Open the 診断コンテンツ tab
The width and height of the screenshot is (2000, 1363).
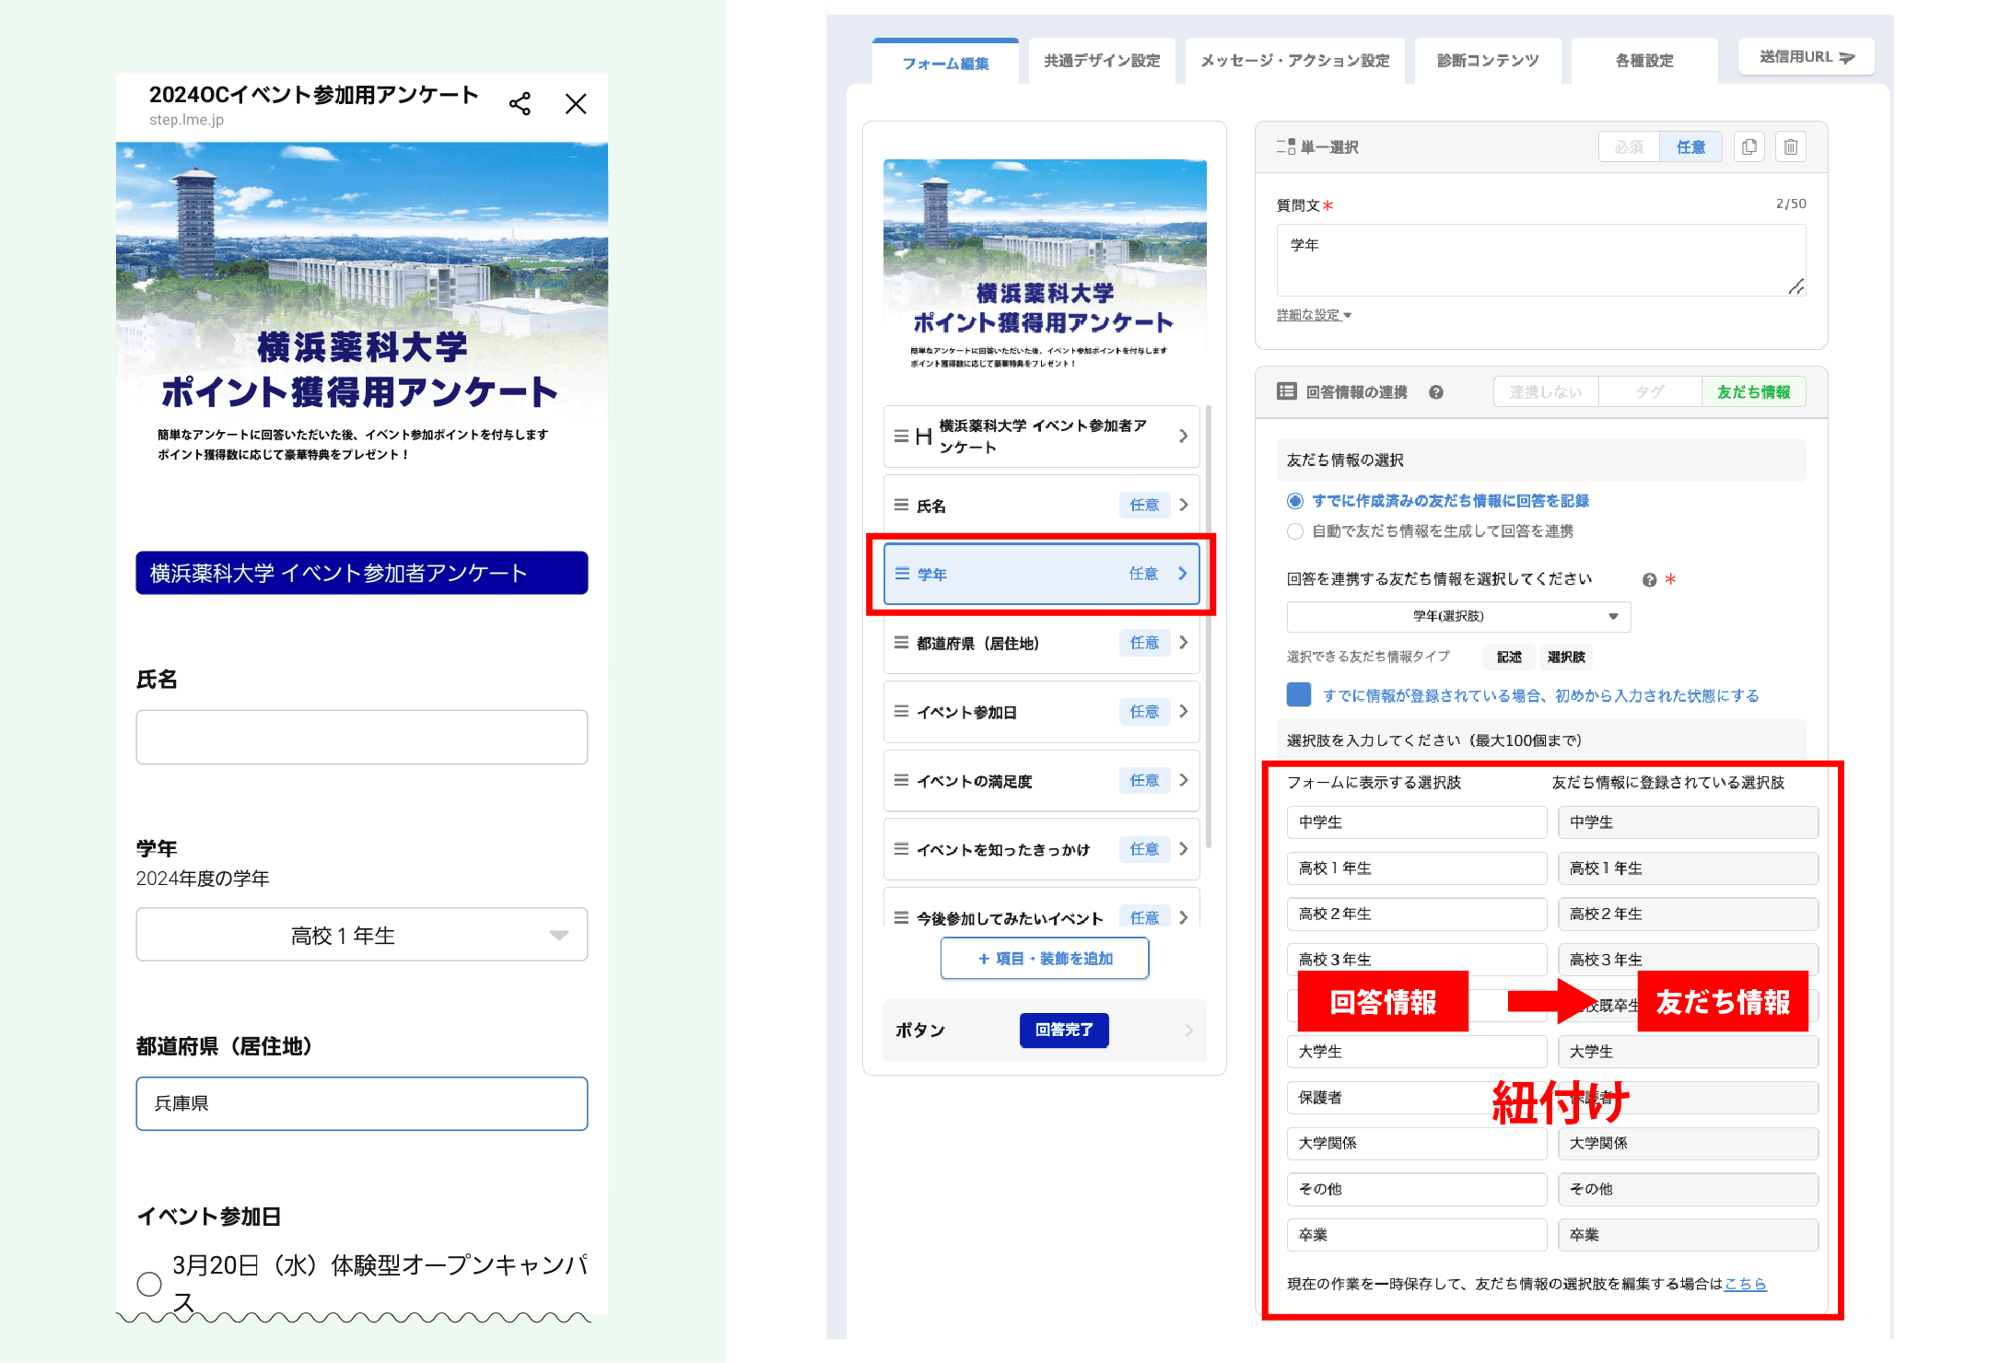point(1487,61)
